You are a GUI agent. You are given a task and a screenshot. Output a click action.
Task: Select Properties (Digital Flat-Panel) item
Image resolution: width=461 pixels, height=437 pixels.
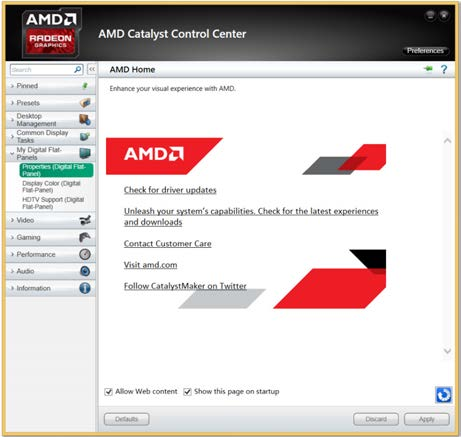pos(56,170)
